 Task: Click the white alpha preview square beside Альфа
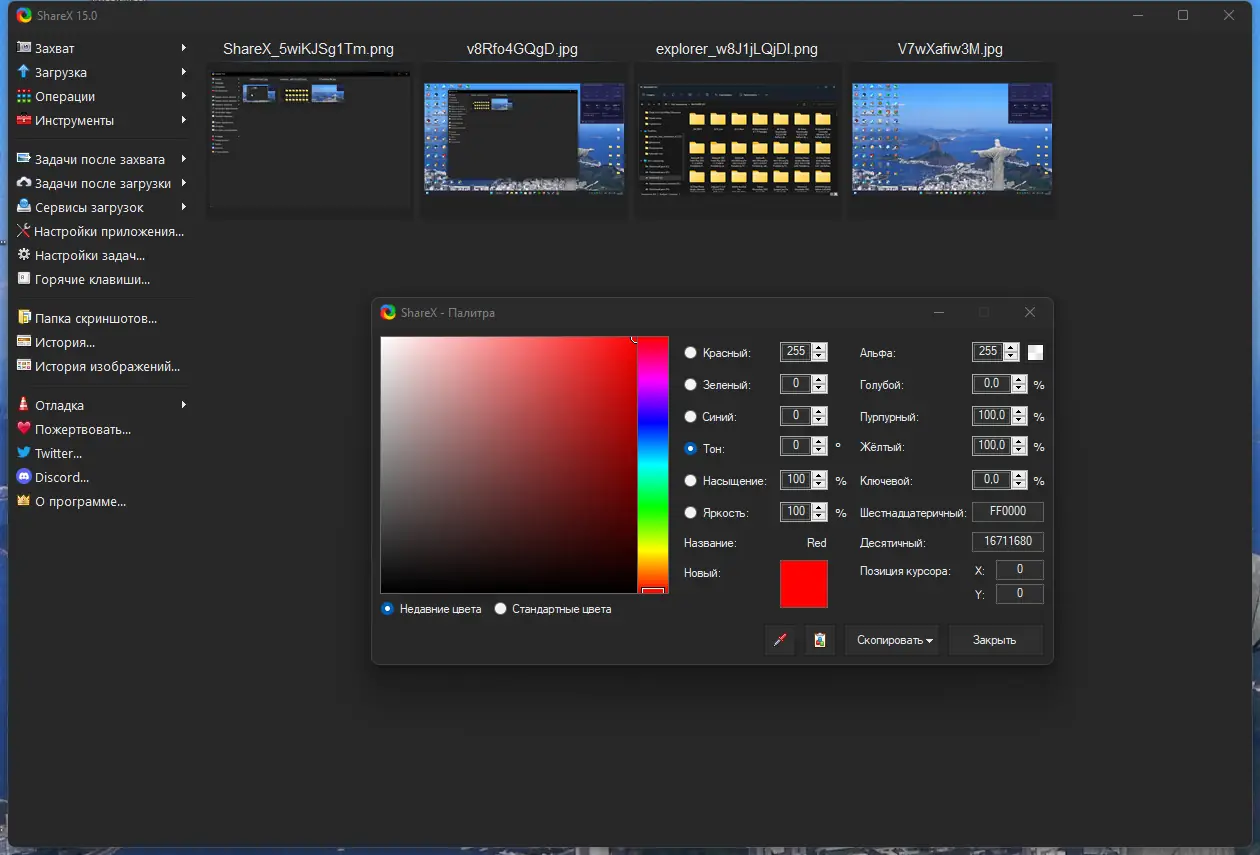click(1036, 352)
